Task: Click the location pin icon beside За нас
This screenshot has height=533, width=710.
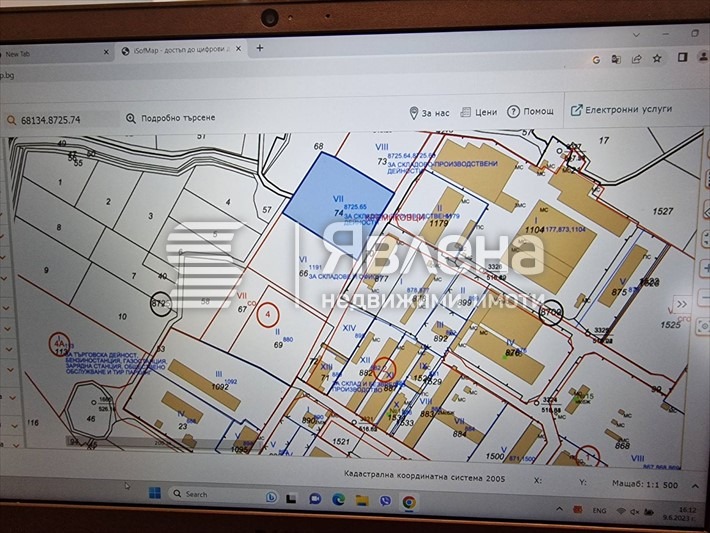Action: [x=413, y=113]
